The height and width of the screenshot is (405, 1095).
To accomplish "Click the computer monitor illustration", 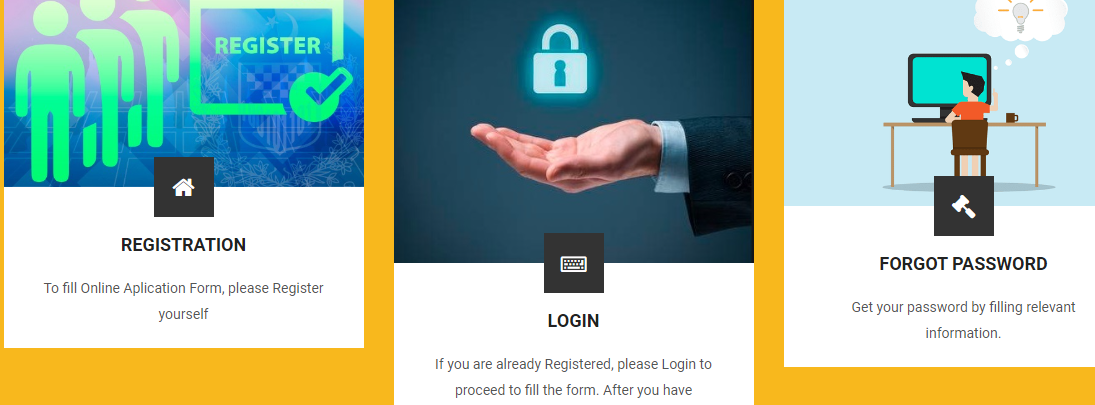I will click(949, 85).
